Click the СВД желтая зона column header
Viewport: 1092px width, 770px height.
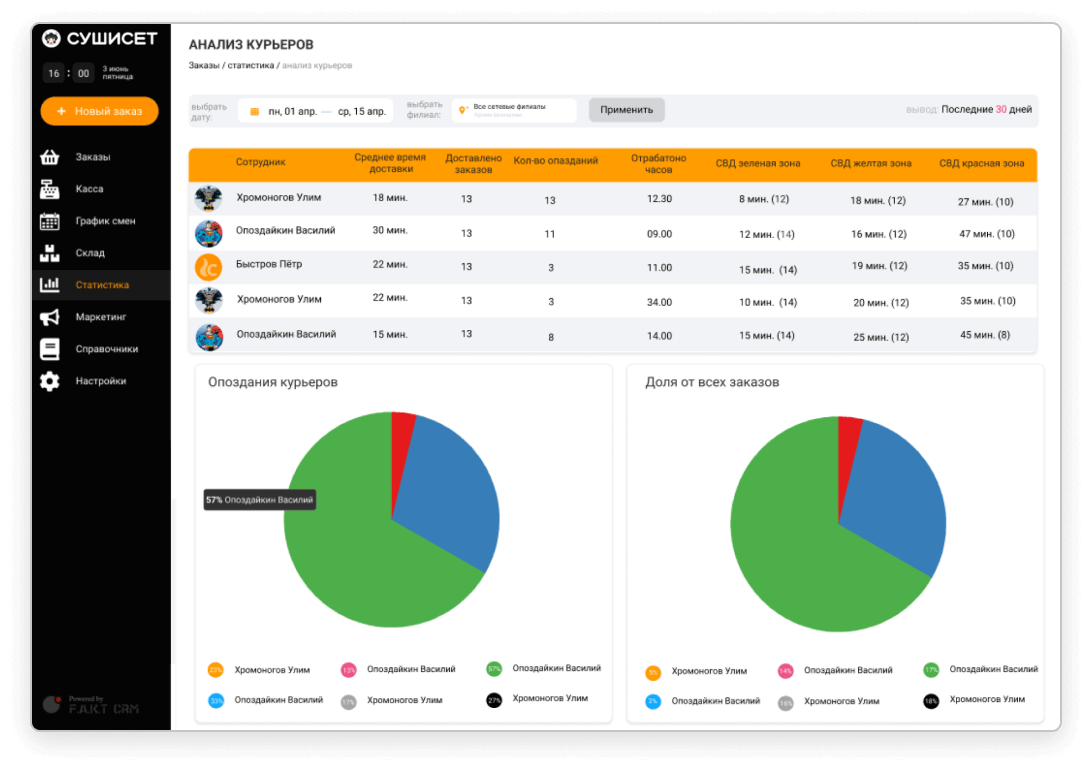coord(871,164)
